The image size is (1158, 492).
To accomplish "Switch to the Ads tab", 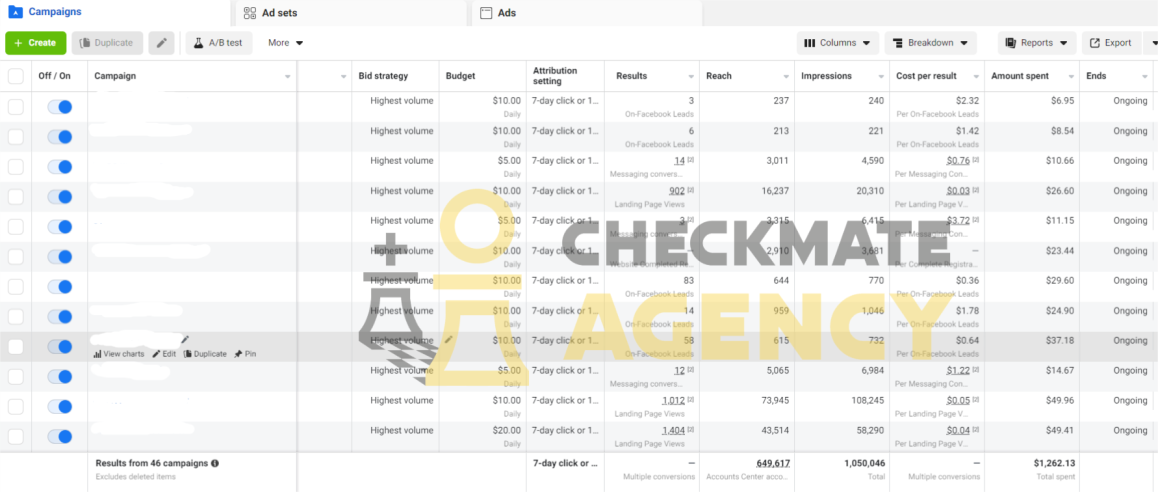I will click(499, 13).
